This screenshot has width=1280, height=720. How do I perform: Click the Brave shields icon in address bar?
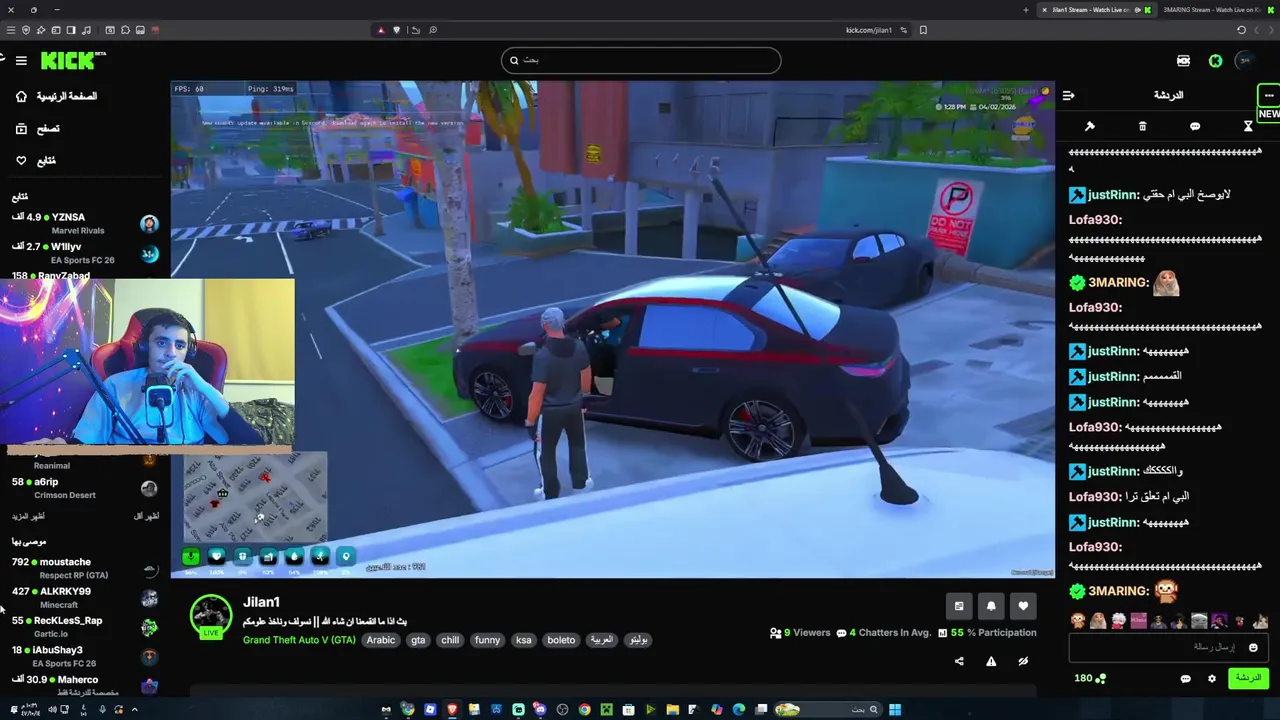396,30
